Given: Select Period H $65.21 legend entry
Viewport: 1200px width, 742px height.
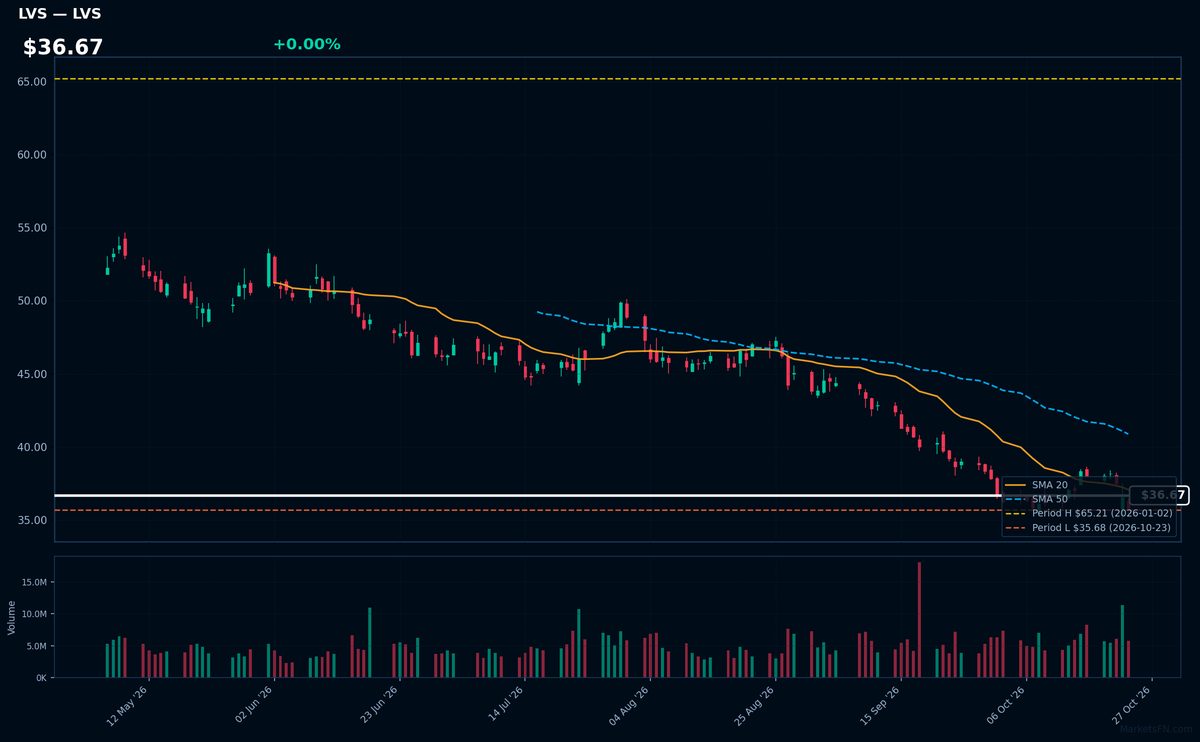Looking at the screenshot, I should pos(1088,513).
